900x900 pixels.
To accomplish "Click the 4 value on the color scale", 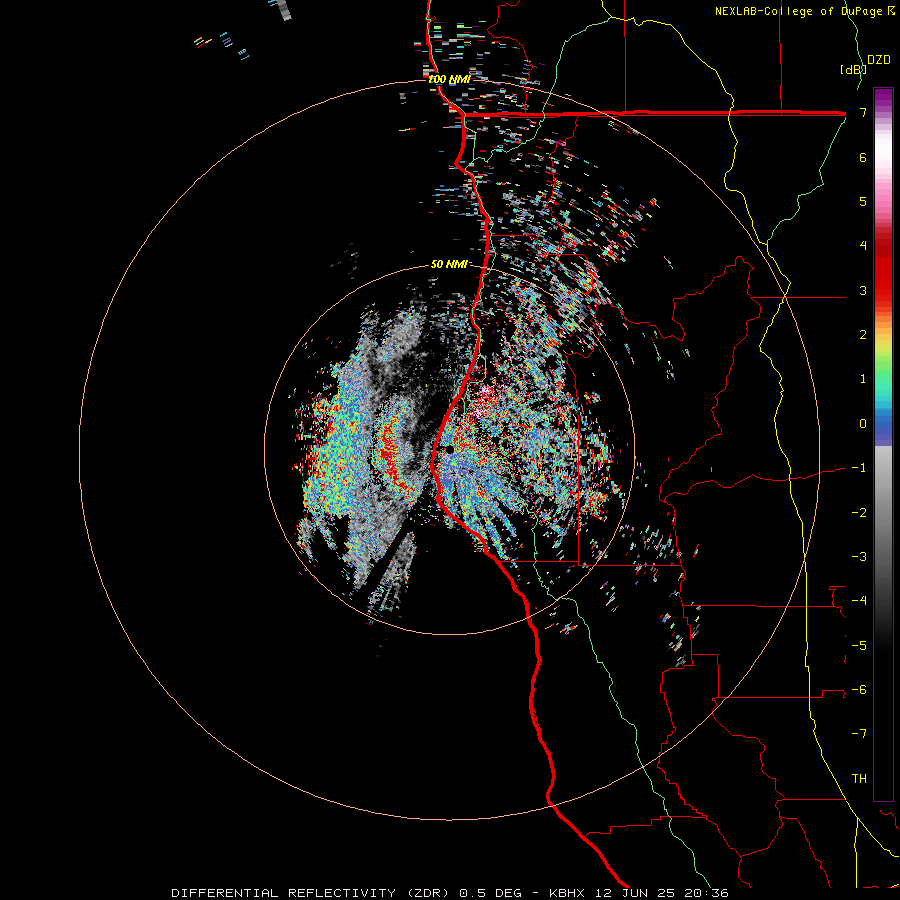I will pos(863,246).
